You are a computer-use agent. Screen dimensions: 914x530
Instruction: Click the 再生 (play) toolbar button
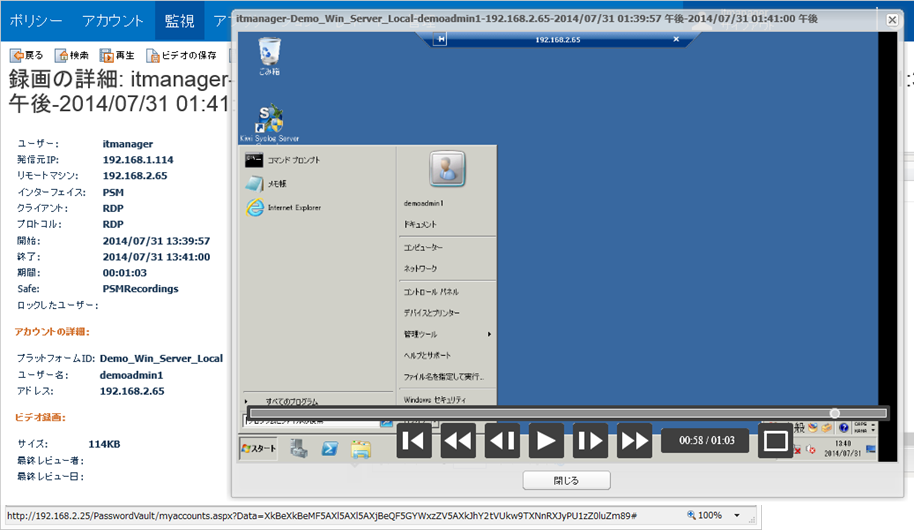point(118,56)
